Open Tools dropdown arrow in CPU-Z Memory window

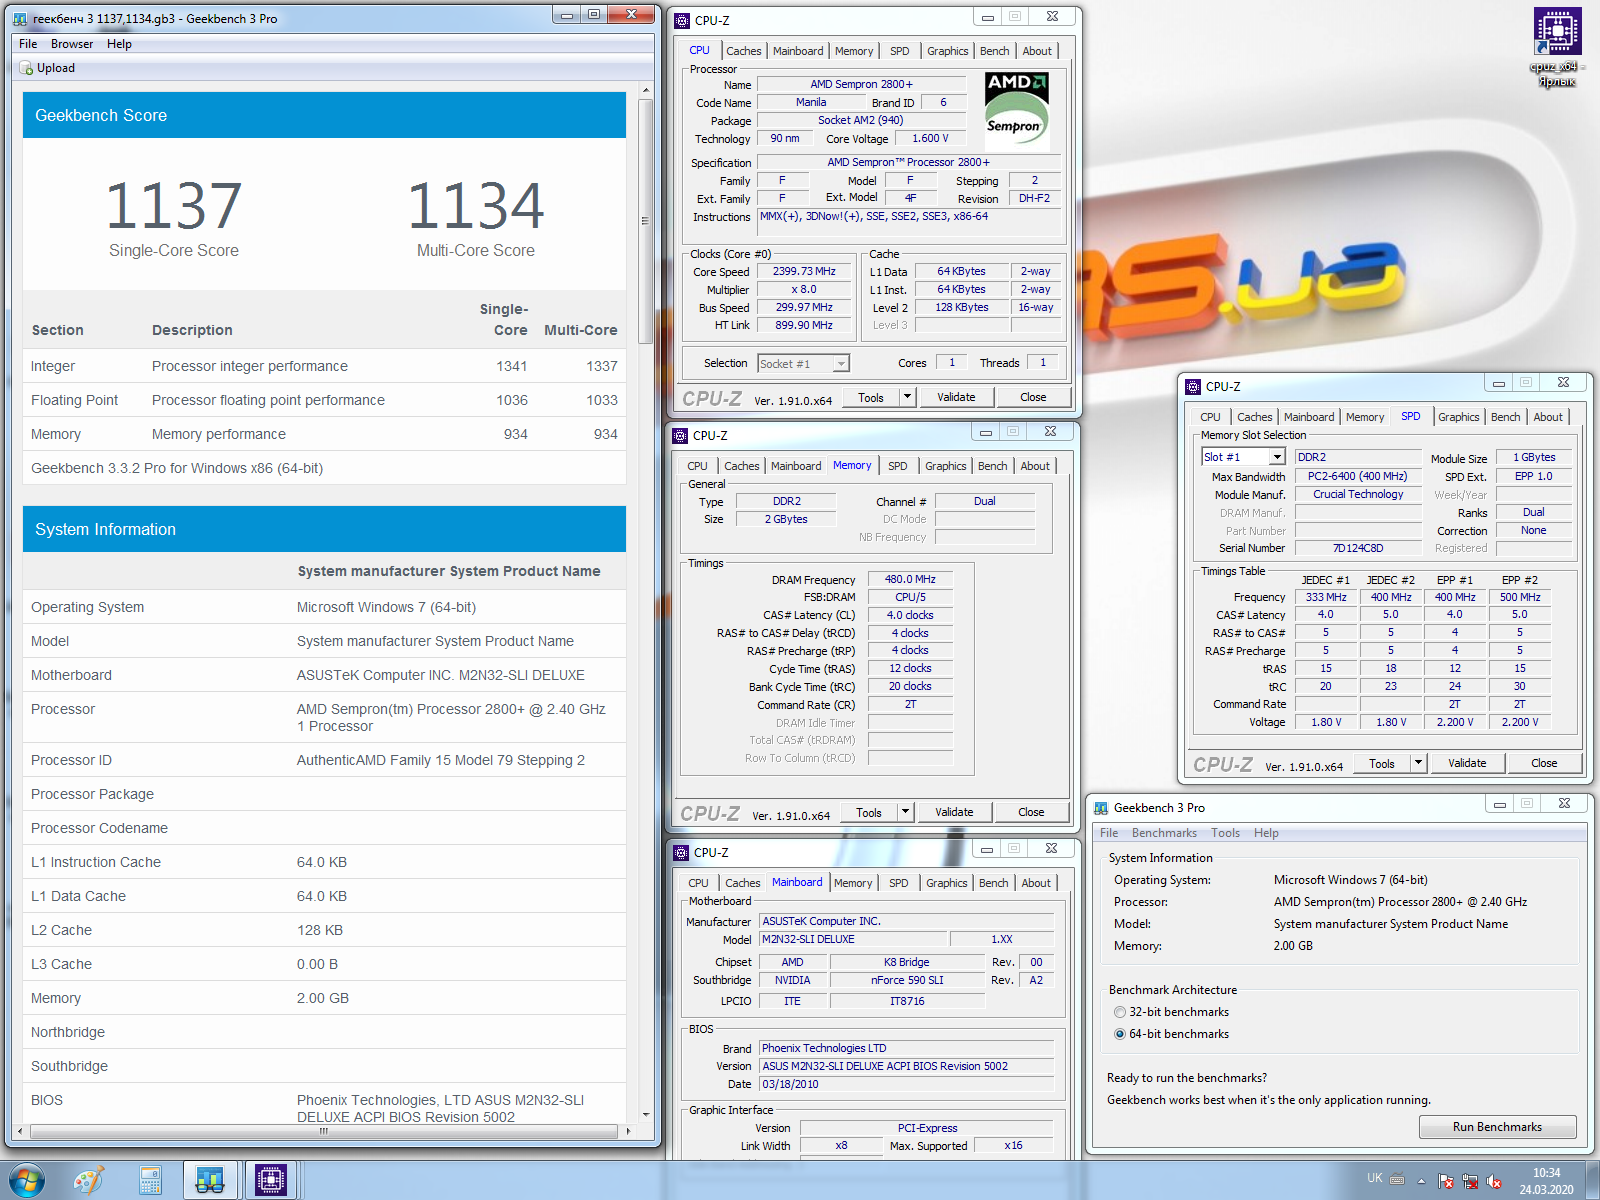[905, 812]
